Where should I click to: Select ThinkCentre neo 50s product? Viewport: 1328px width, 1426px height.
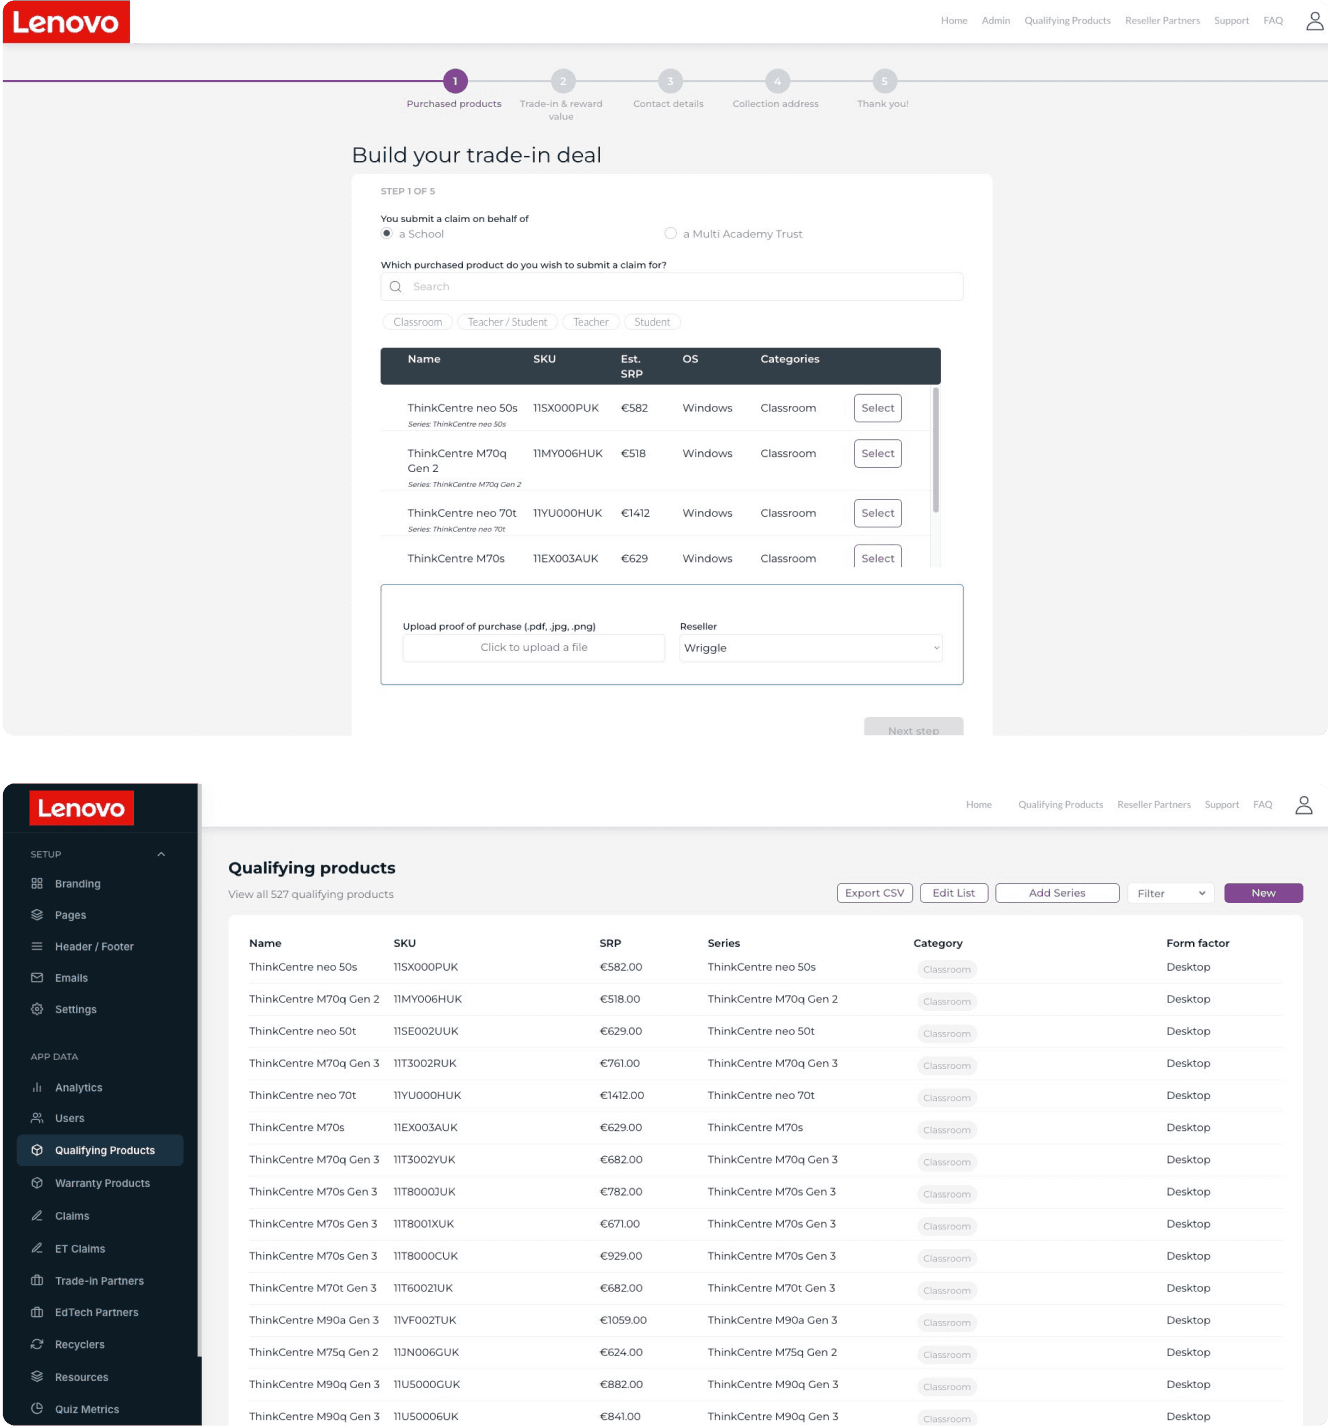tap(878, 408)
